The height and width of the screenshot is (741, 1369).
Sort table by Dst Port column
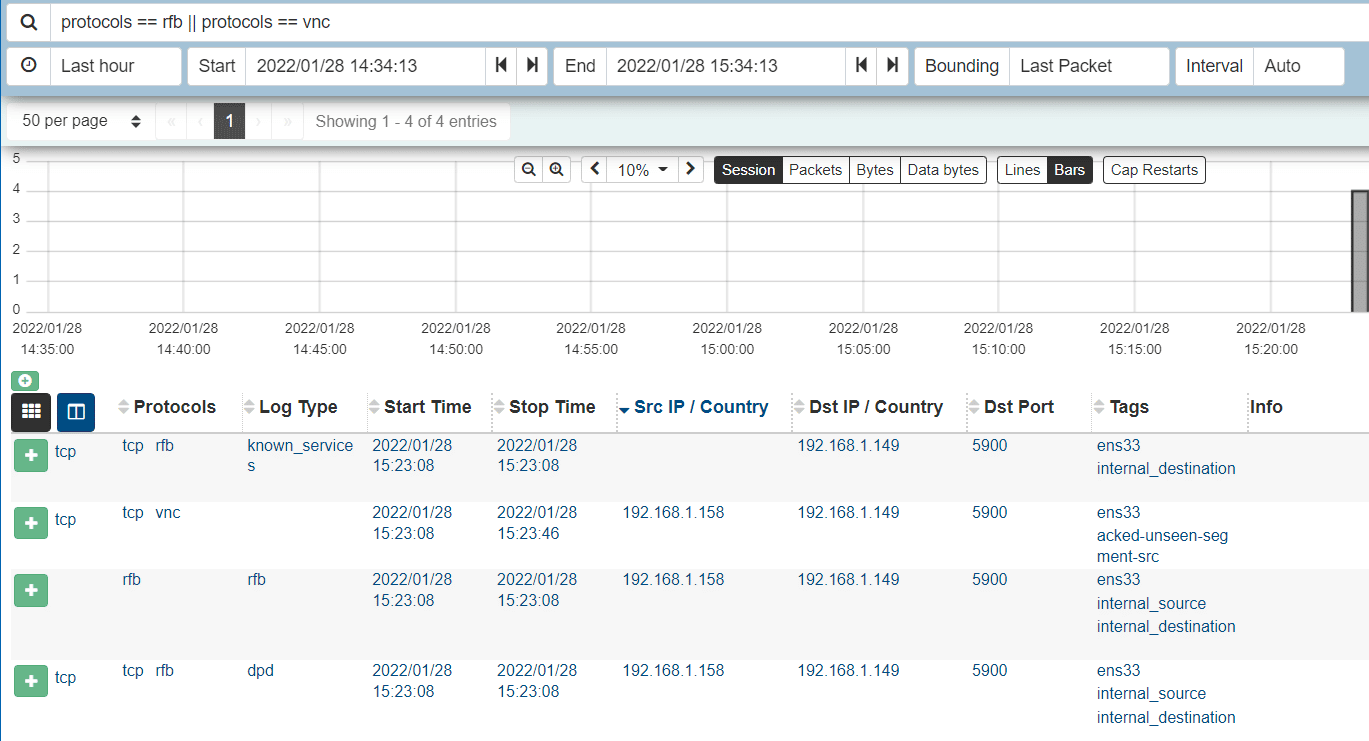(x=1019, y=407)
